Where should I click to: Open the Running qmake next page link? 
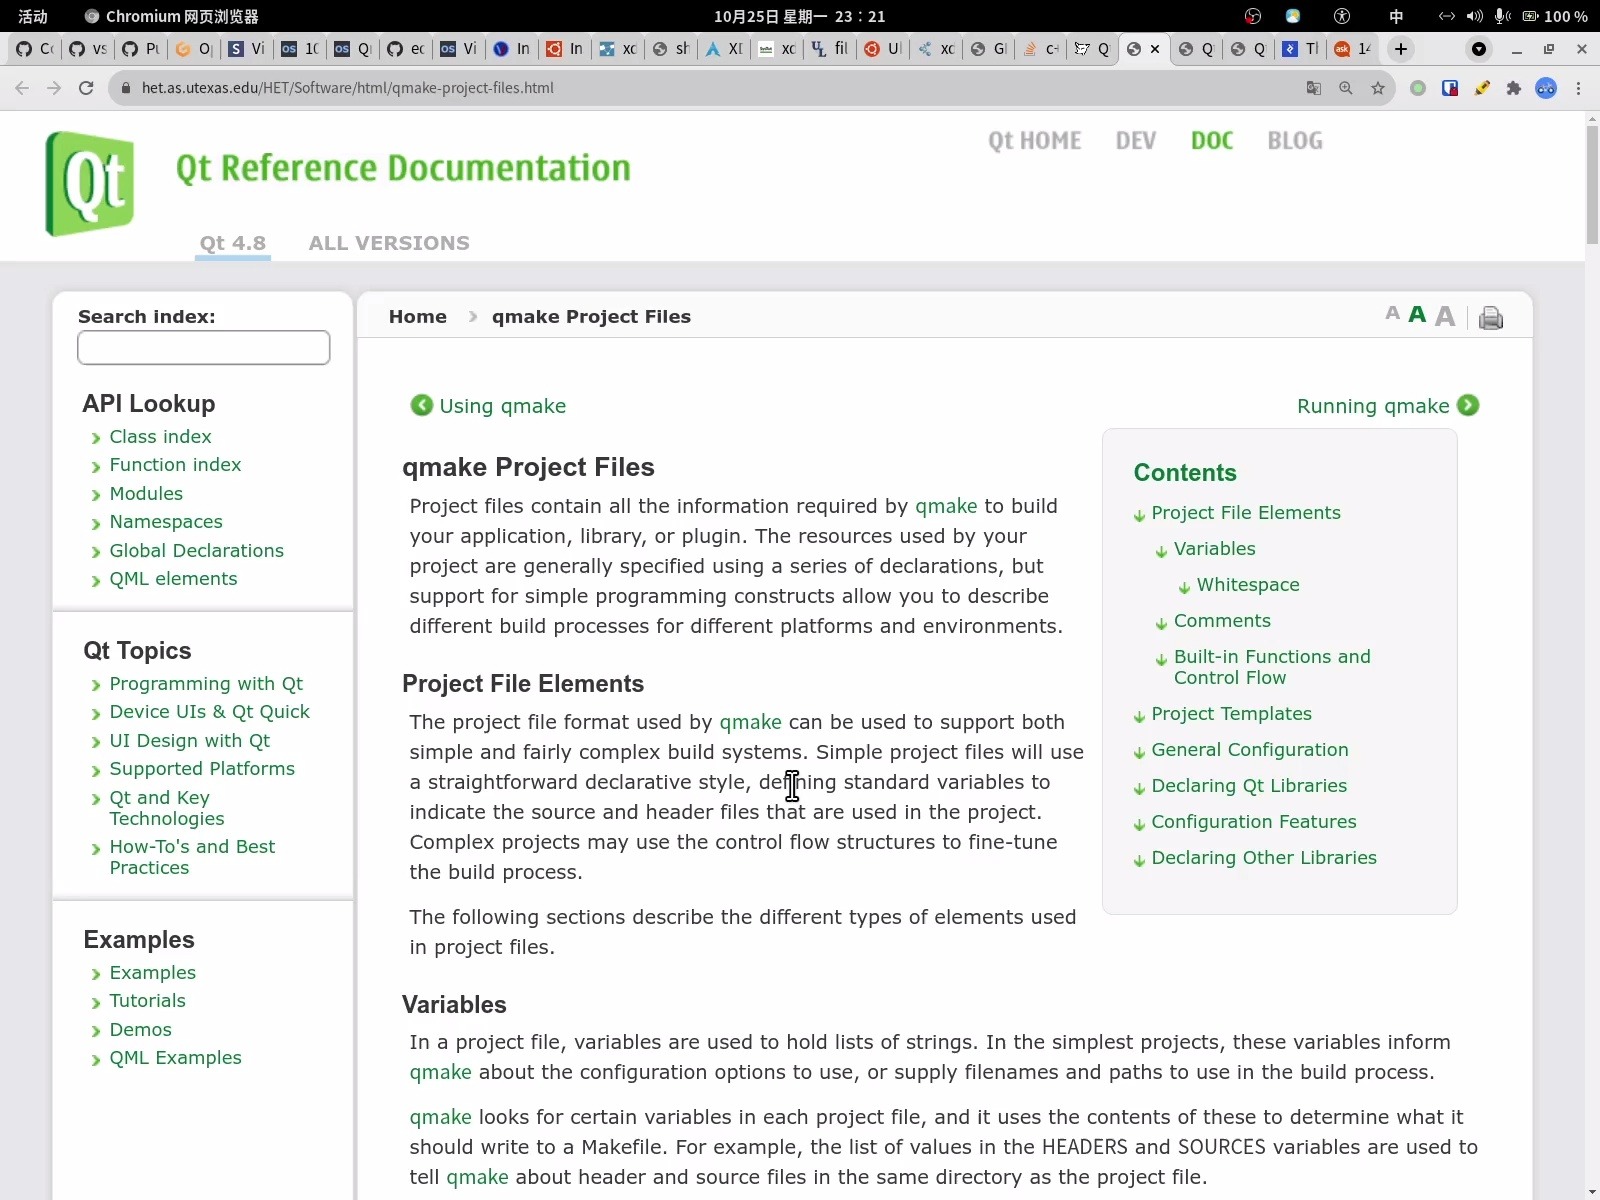(1373, 406)
